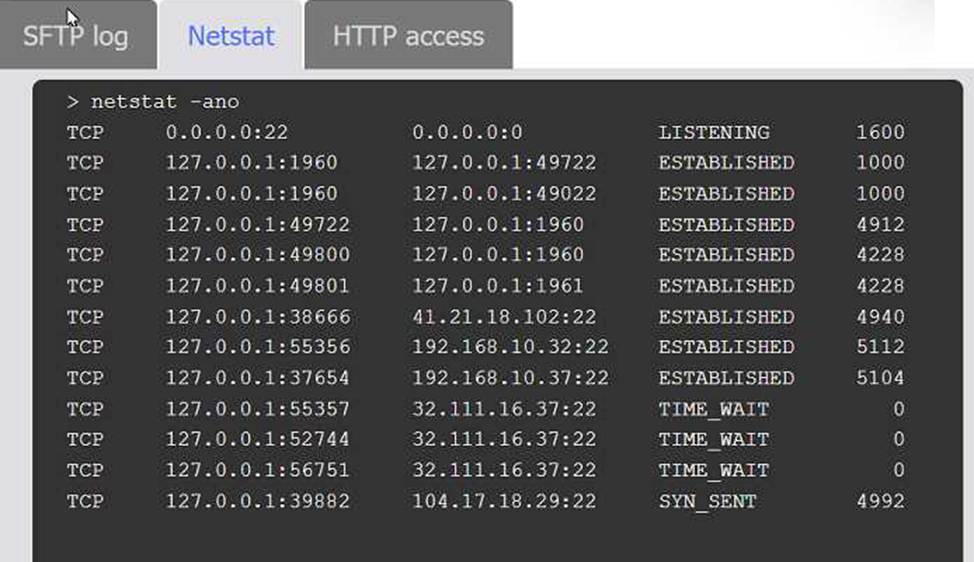Select PID 5104 in the output

click(x=879, y=378)
